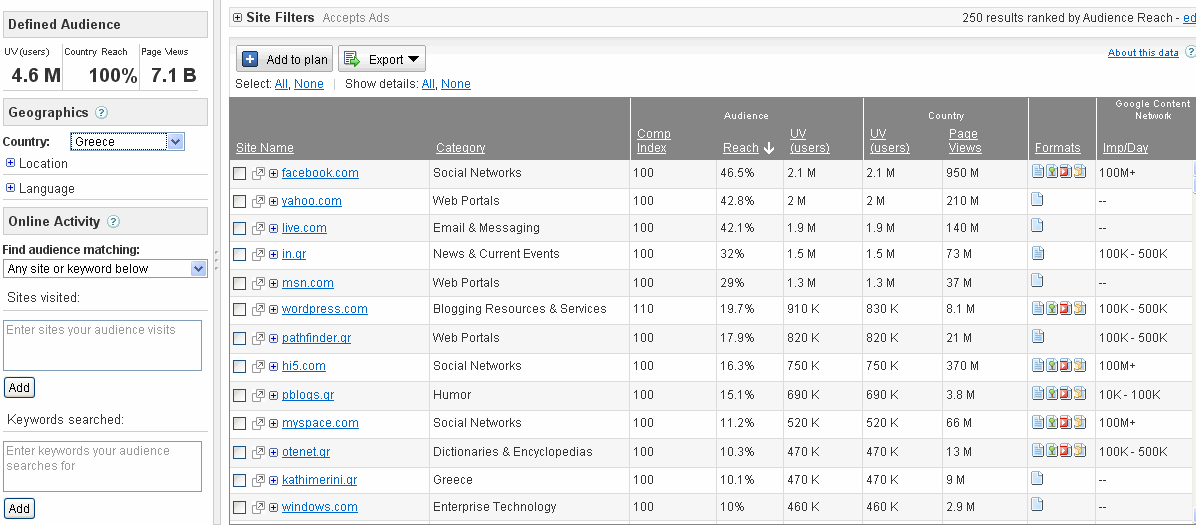
Task: Check the msn.com row checkbox
Action: (240, 284)
